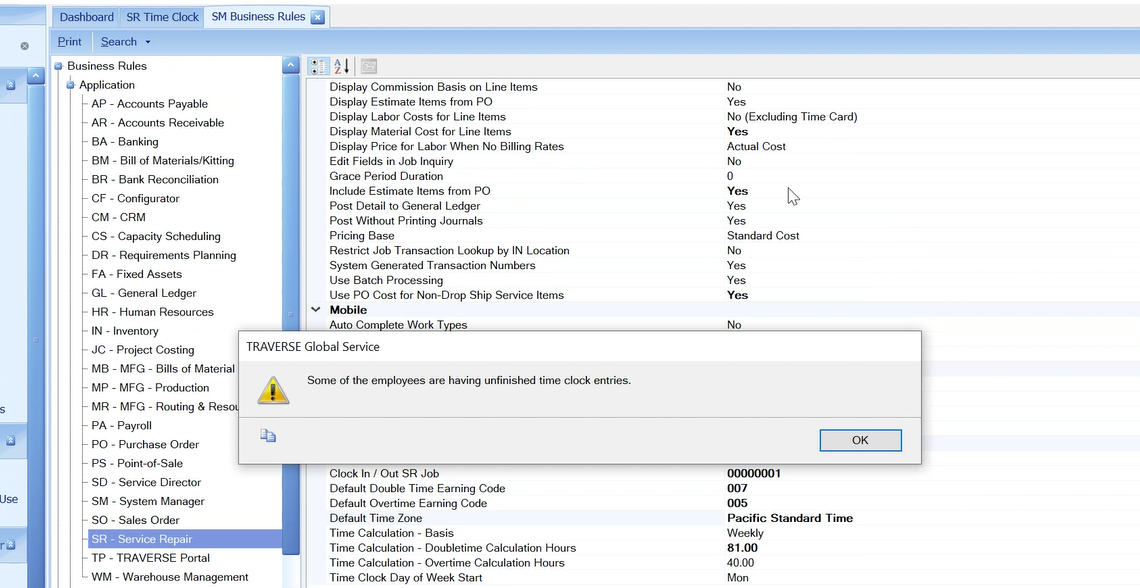Select JC - Project Costing
This screenshot has width=1140, height=588.
point(142,350)
